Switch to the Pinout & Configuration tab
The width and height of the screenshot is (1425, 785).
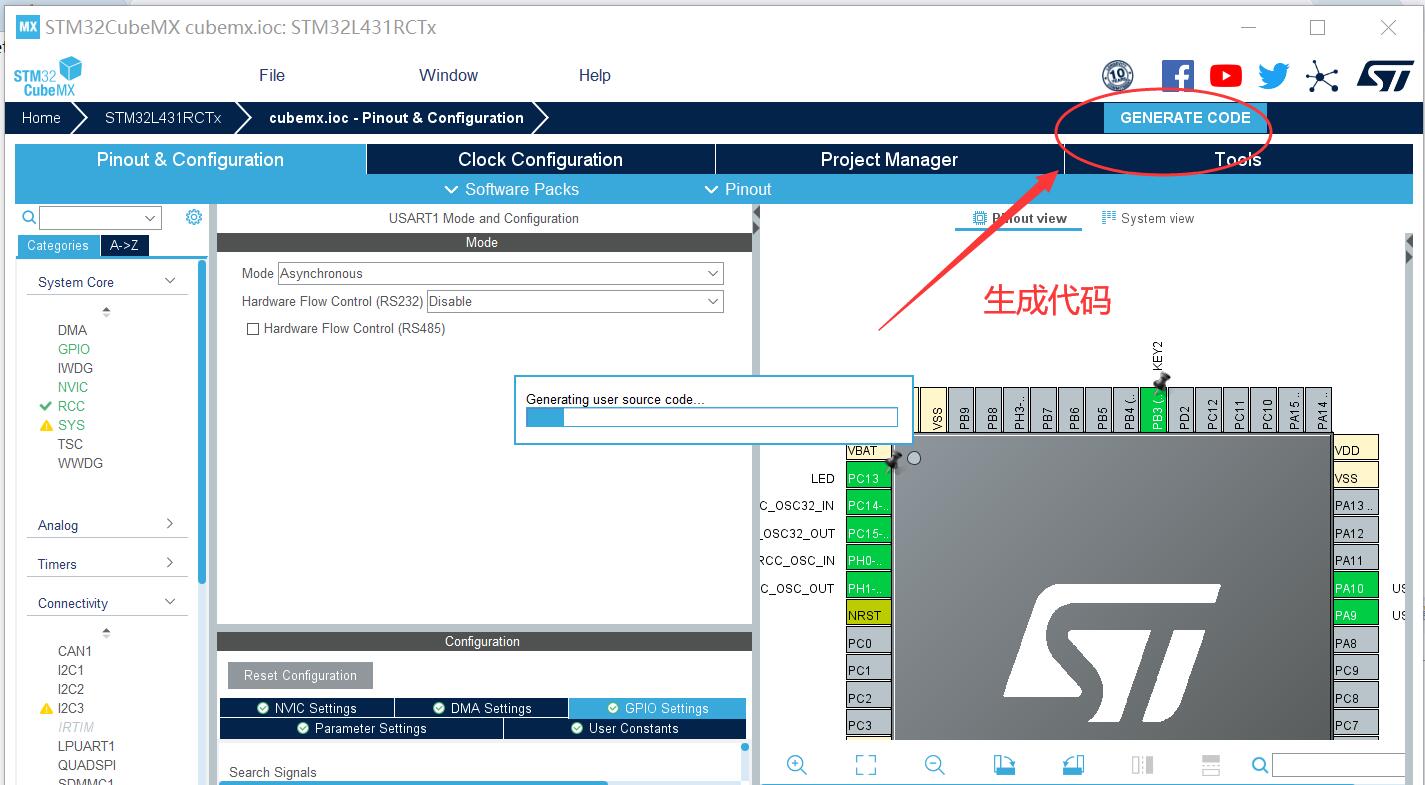tap(190, 159)
